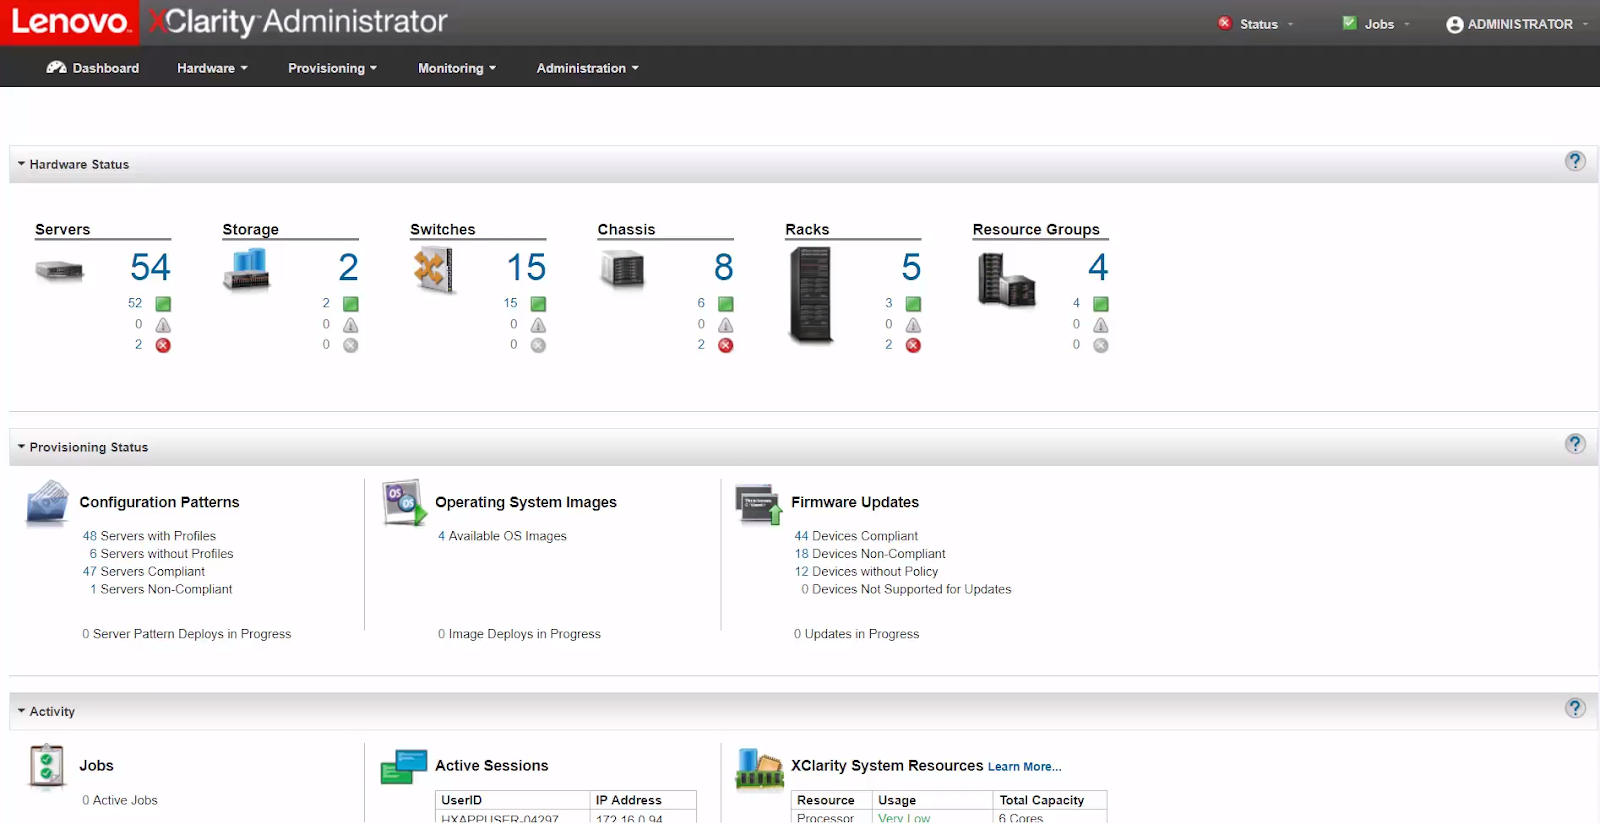Viewport: 1600px width, 824px height.
Task: Click the Servers normal green status icon
Action: coord(163,304)
